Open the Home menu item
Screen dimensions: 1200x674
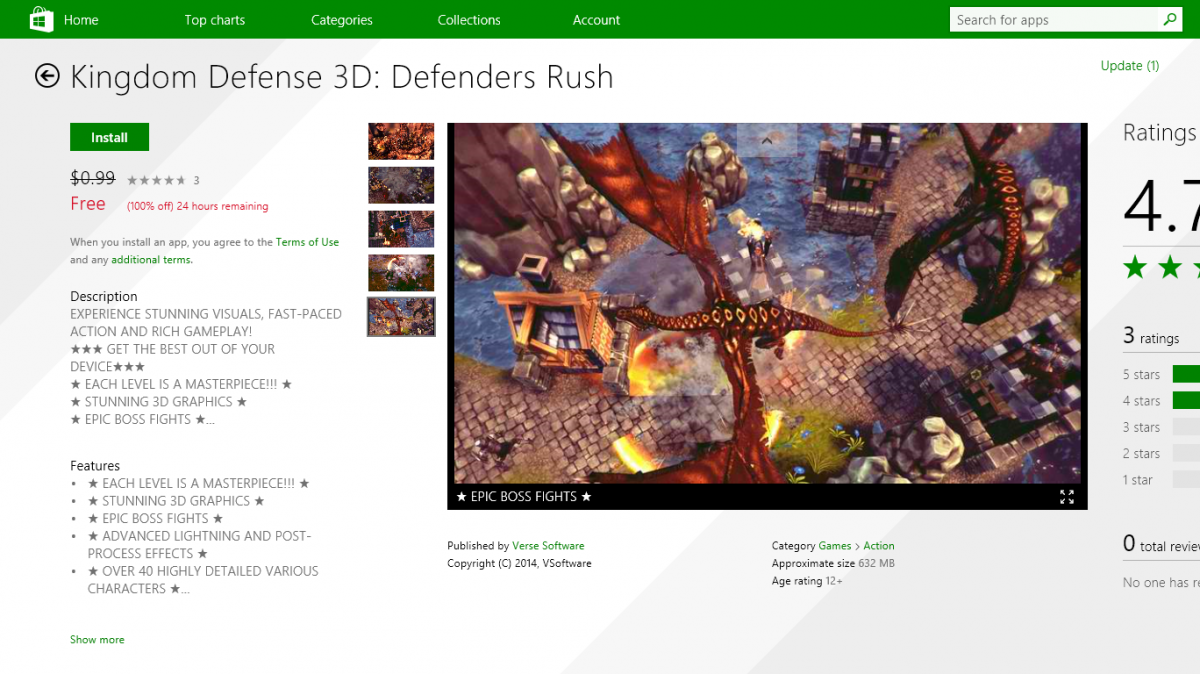[81, 20]
